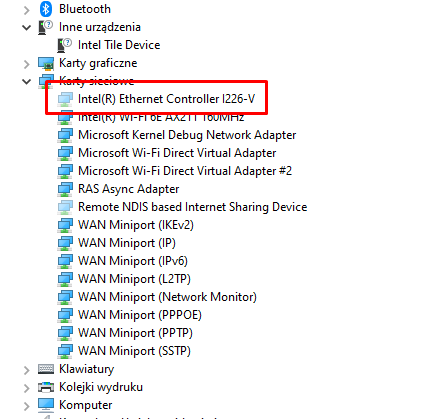Collapse the Inne urządzenia category

26,27
